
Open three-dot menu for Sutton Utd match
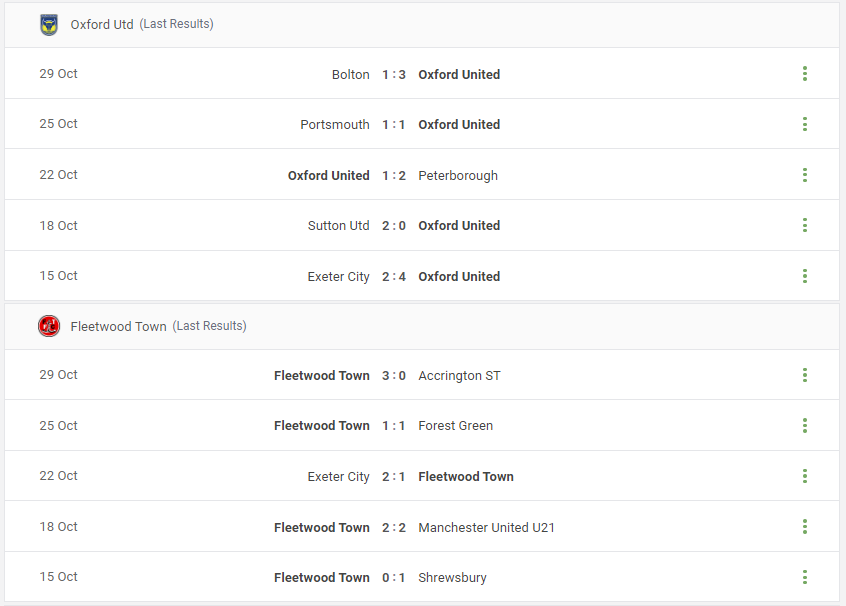coord(804,225)
